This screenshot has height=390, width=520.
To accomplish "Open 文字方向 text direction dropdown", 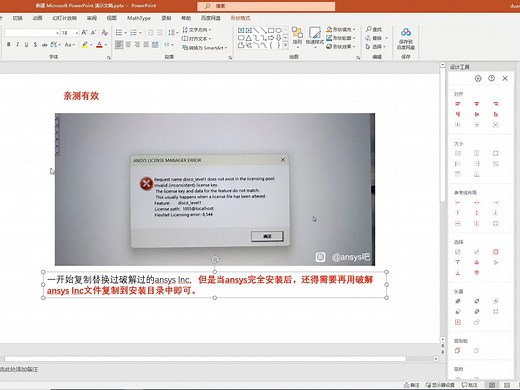I will [197, 30].
